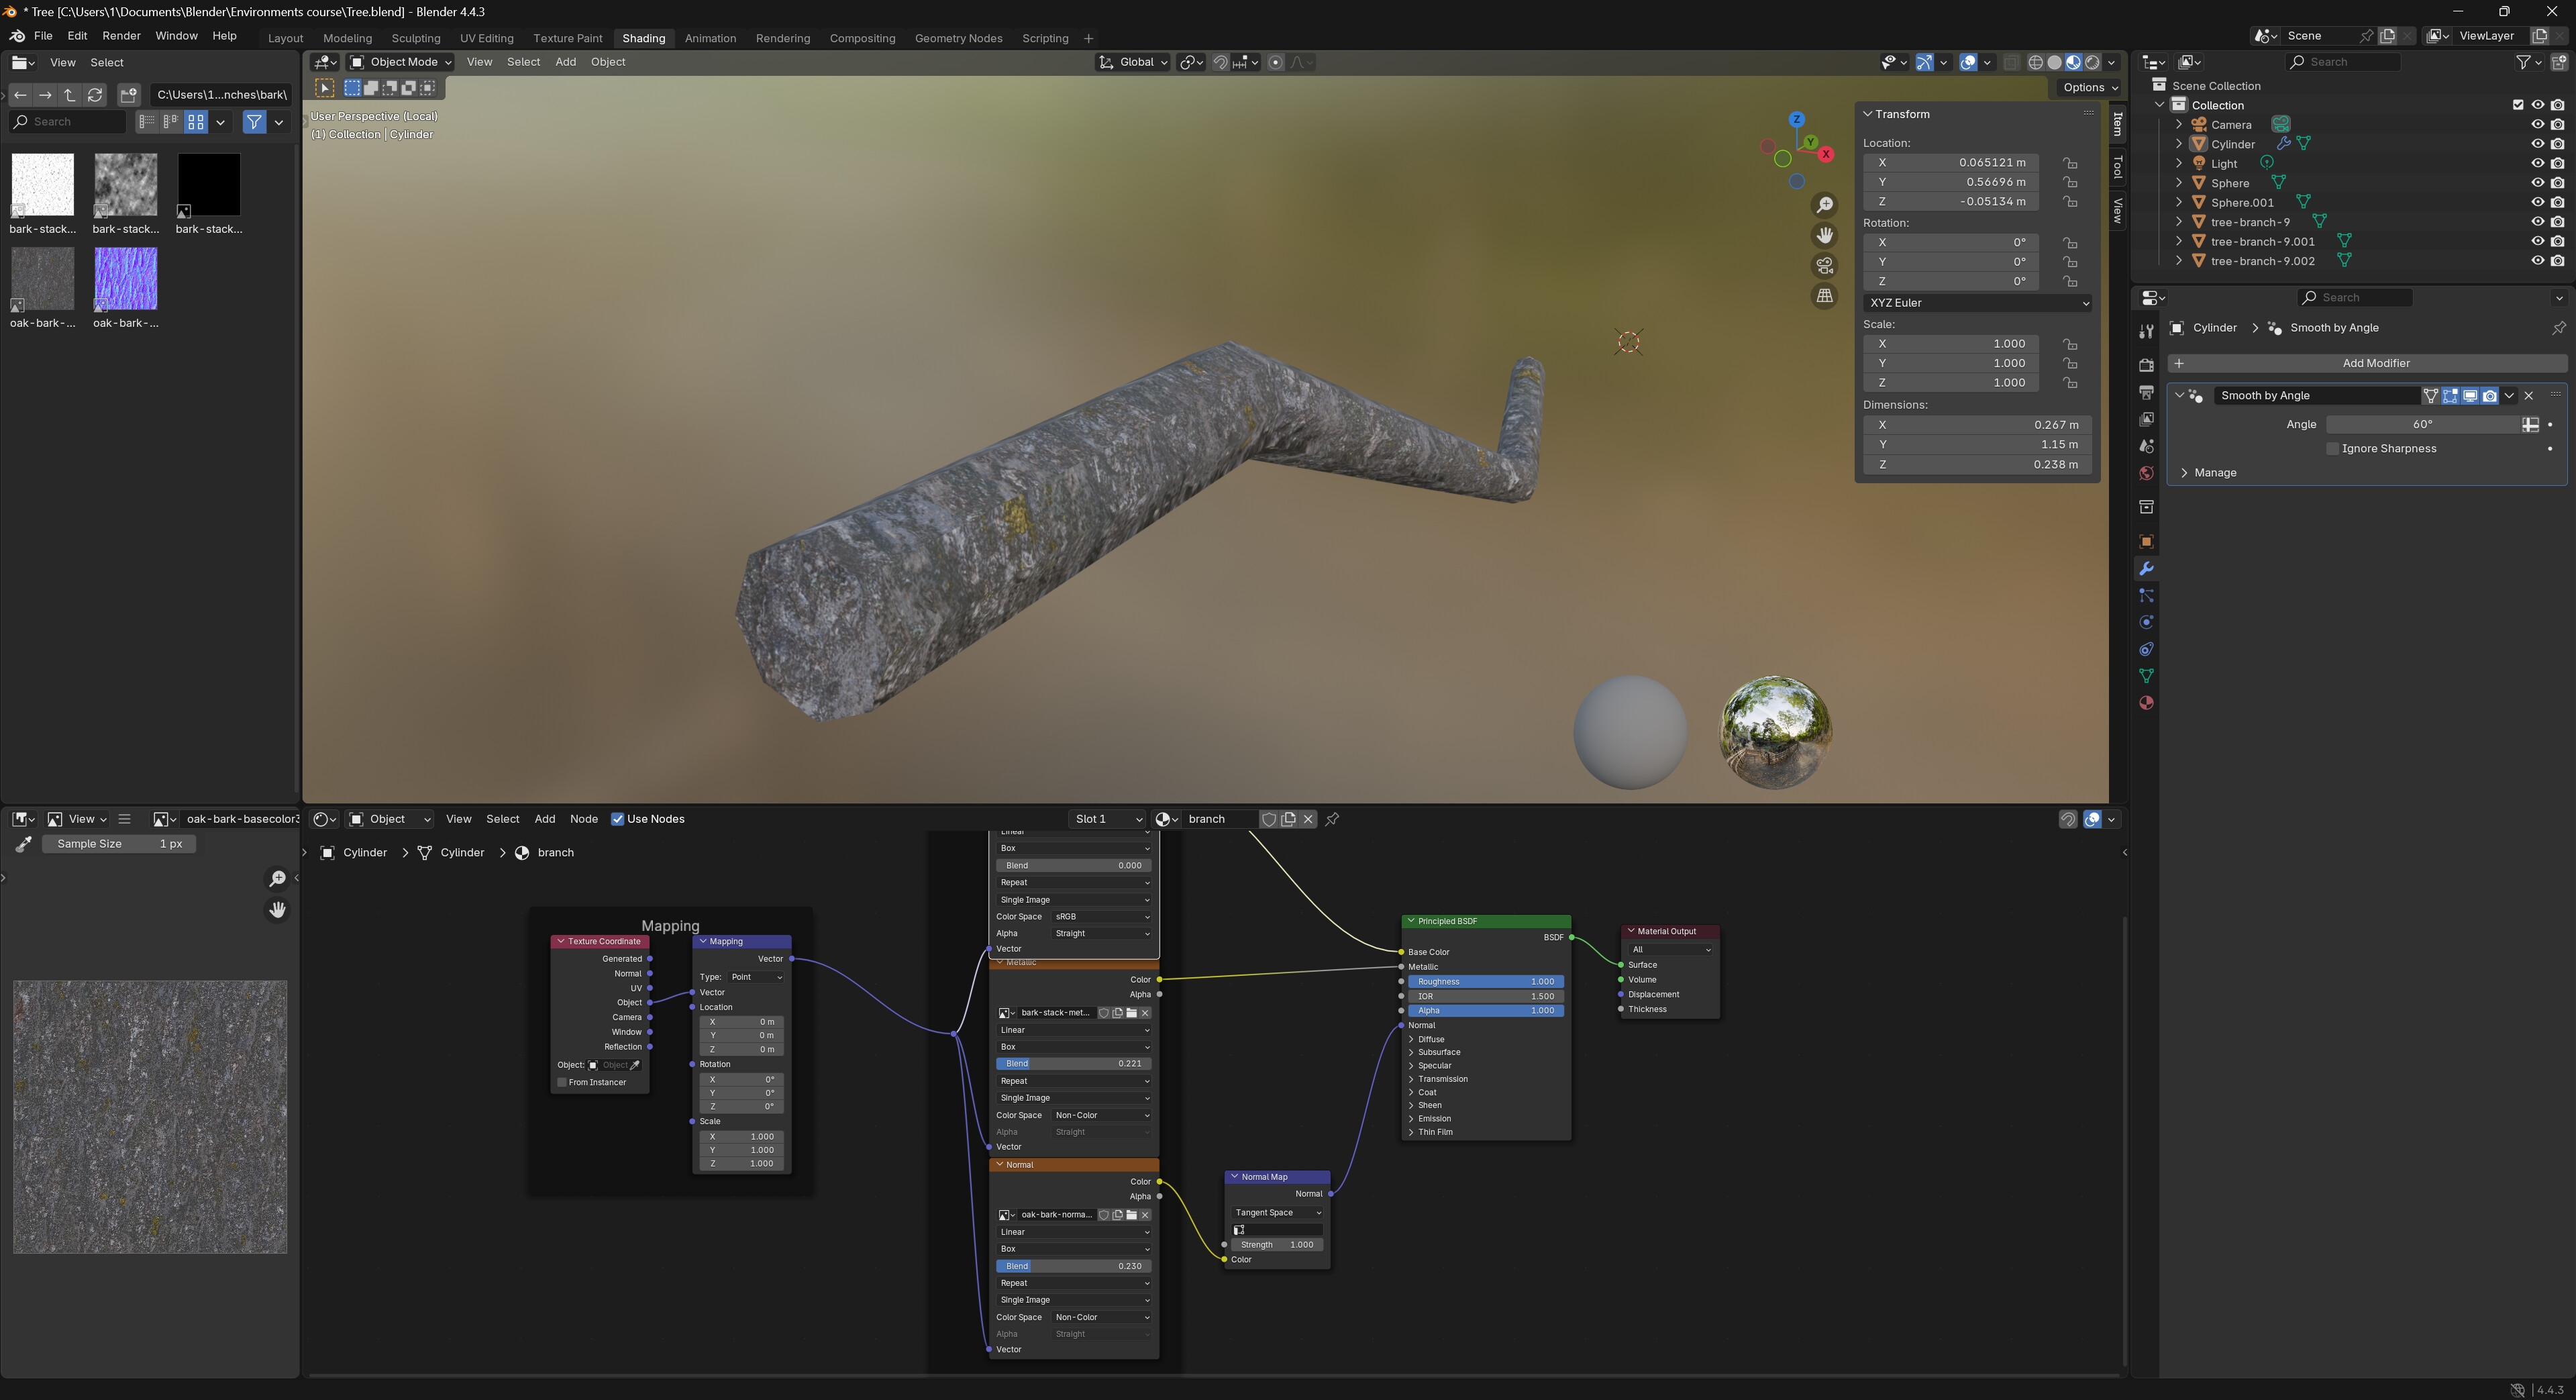Select the oak-bark-basecolor texture thumbnail

42,278
